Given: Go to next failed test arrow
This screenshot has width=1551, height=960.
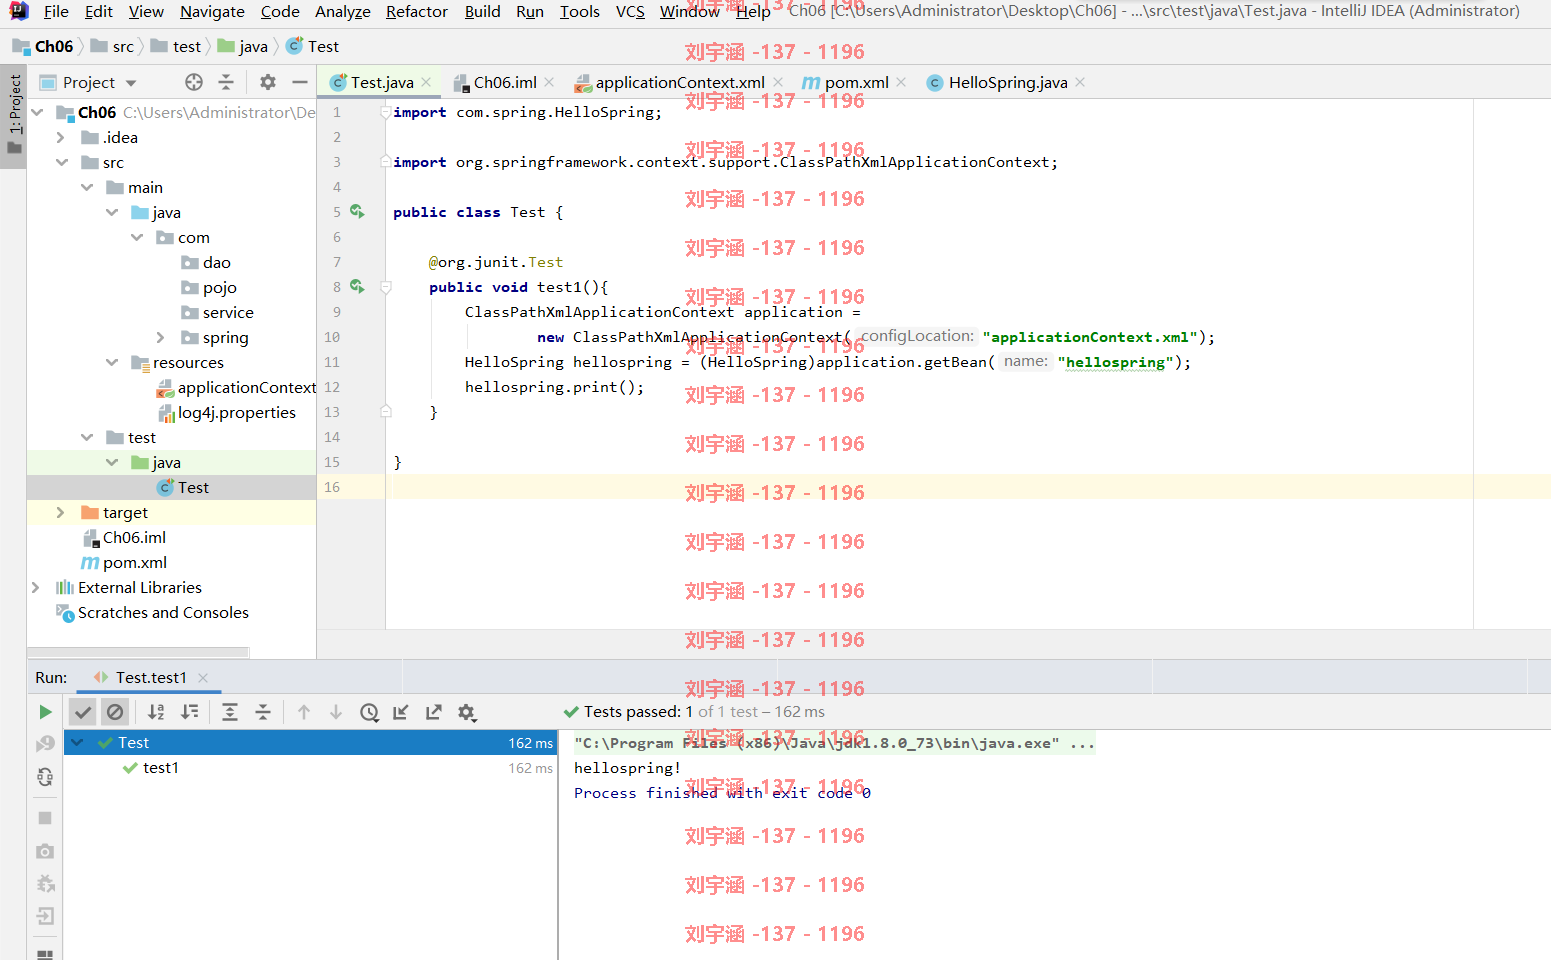Looking at the screenshot, I should [x=336, y=712].
